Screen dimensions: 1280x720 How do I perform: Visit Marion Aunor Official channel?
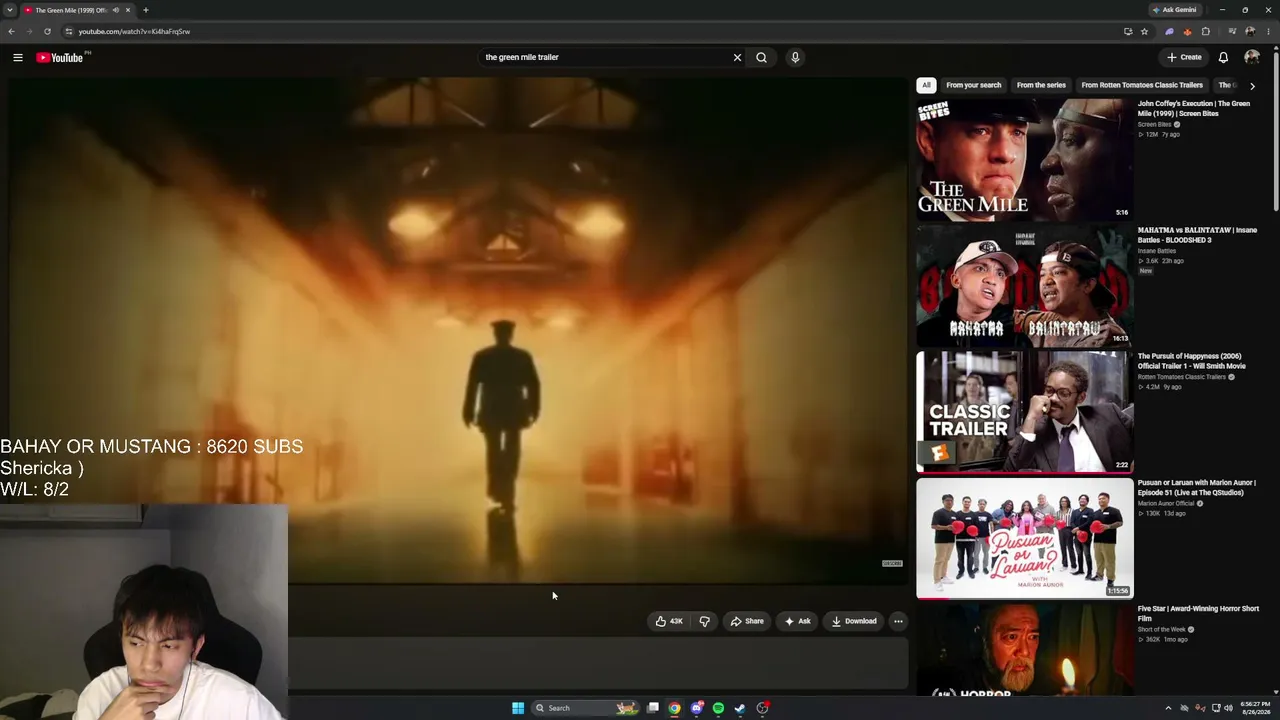(1165, 503)
